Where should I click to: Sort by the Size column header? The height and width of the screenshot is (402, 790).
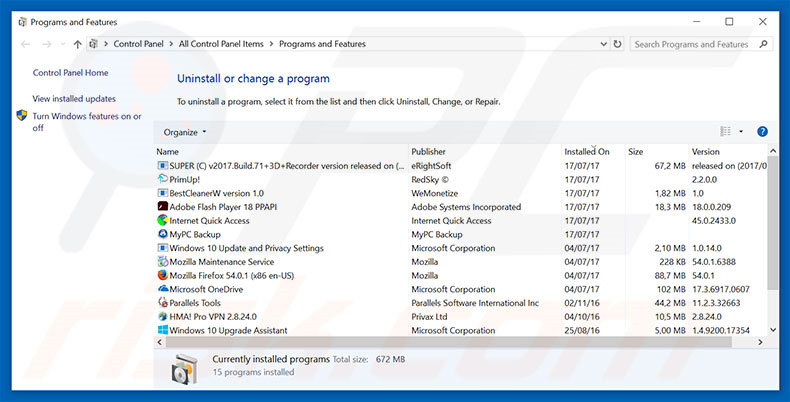(657, 152)
